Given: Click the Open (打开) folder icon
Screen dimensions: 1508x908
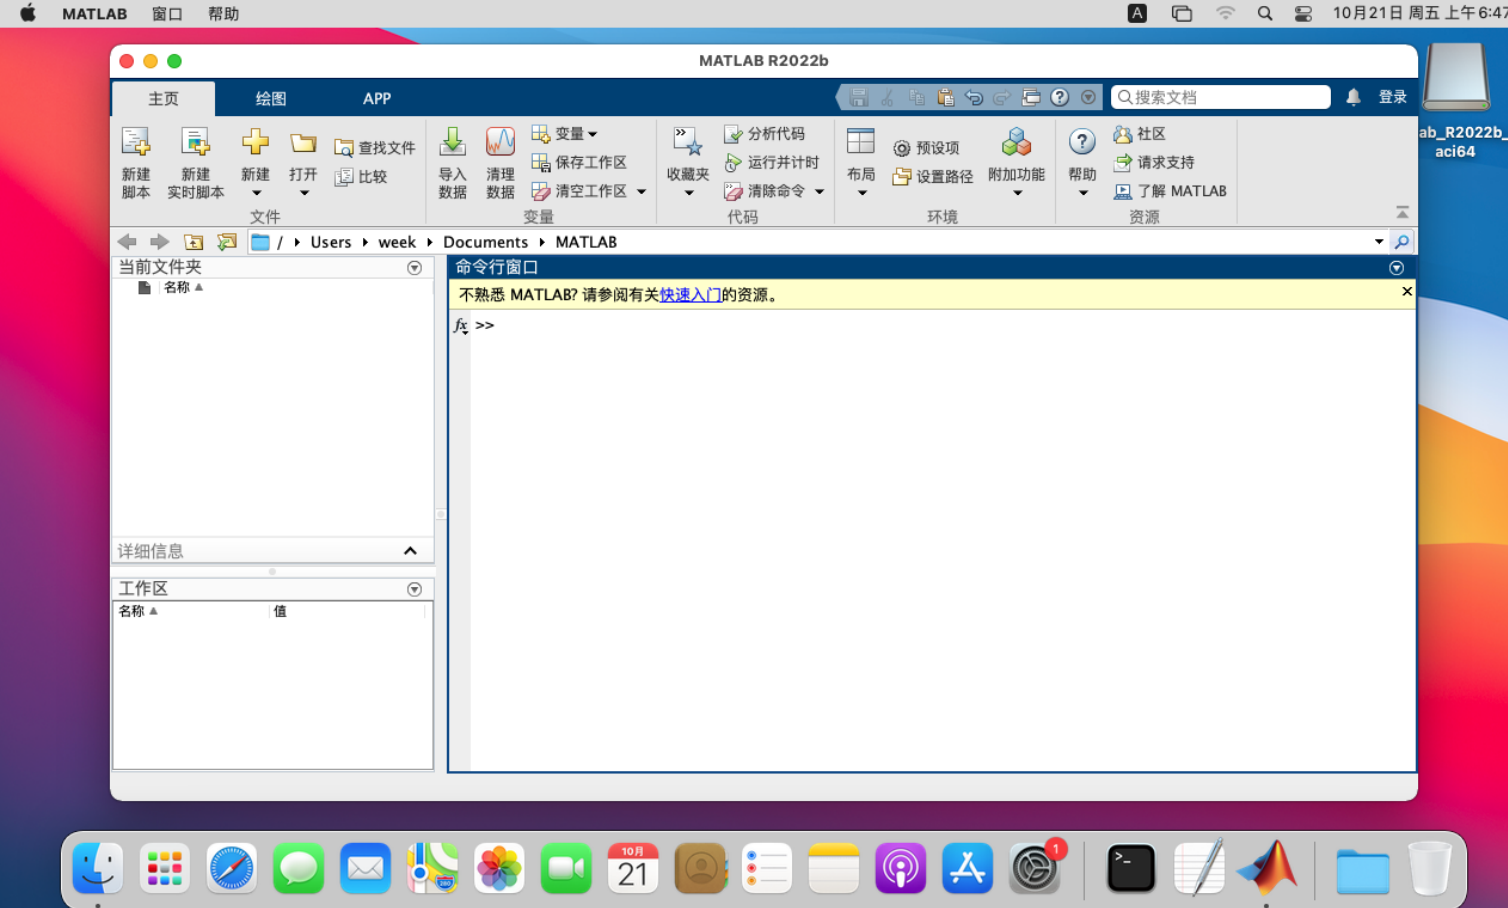Looking at the screenshot, I should click(303, 143).
